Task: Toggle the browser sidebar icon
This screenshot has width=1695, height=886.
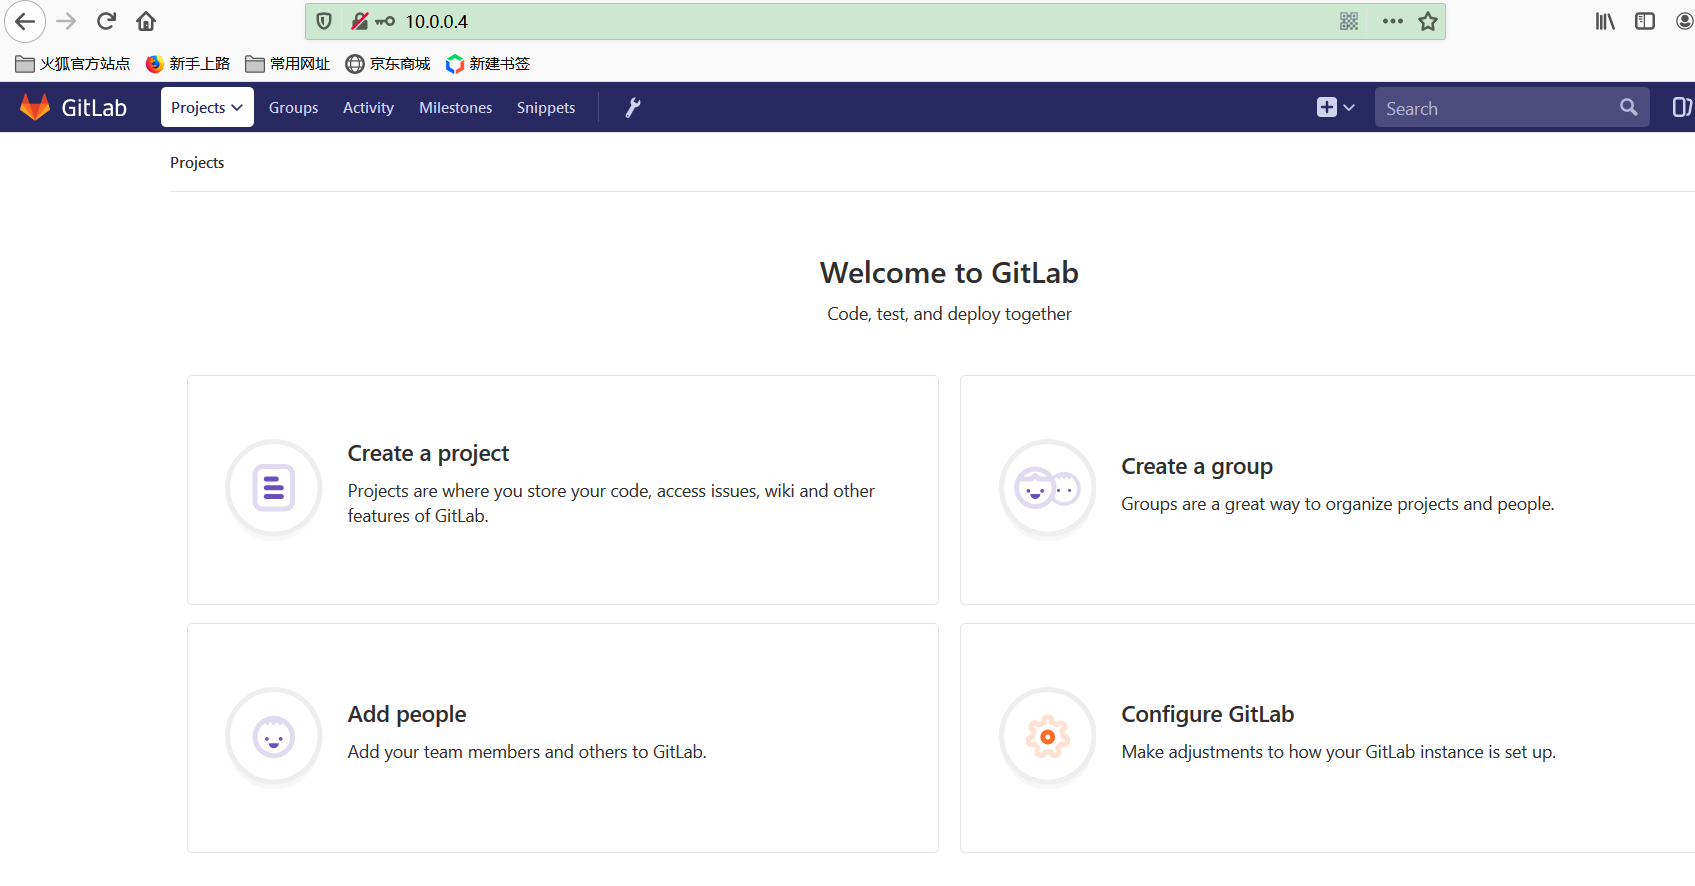Action: (1645, 21)
